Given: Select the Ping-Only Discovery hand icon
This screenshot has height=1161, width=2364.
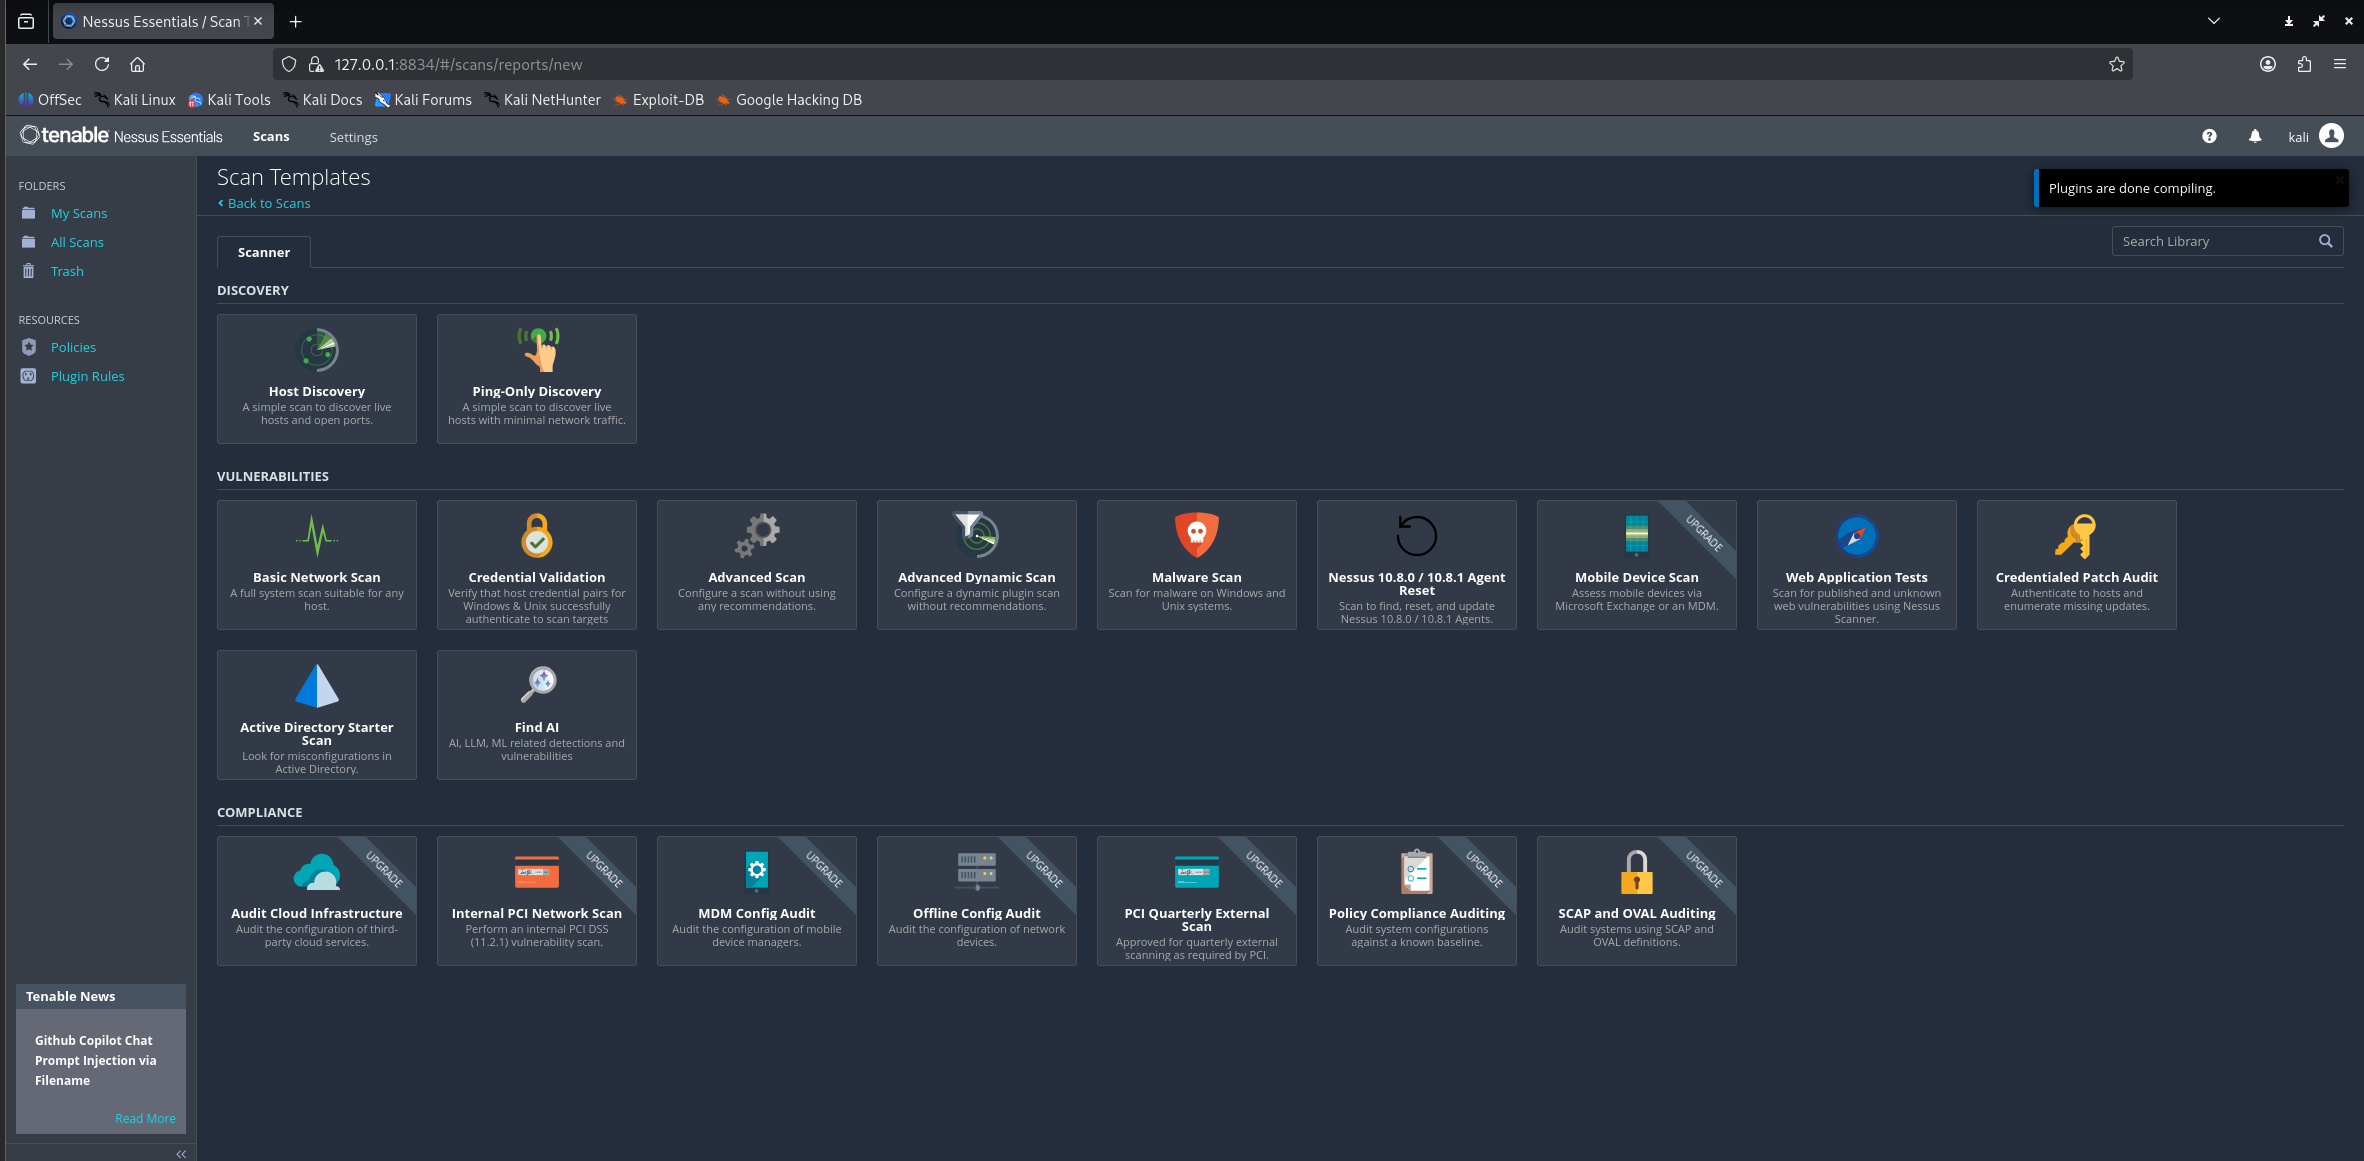Looking at the screenshot, I should 537,350.
